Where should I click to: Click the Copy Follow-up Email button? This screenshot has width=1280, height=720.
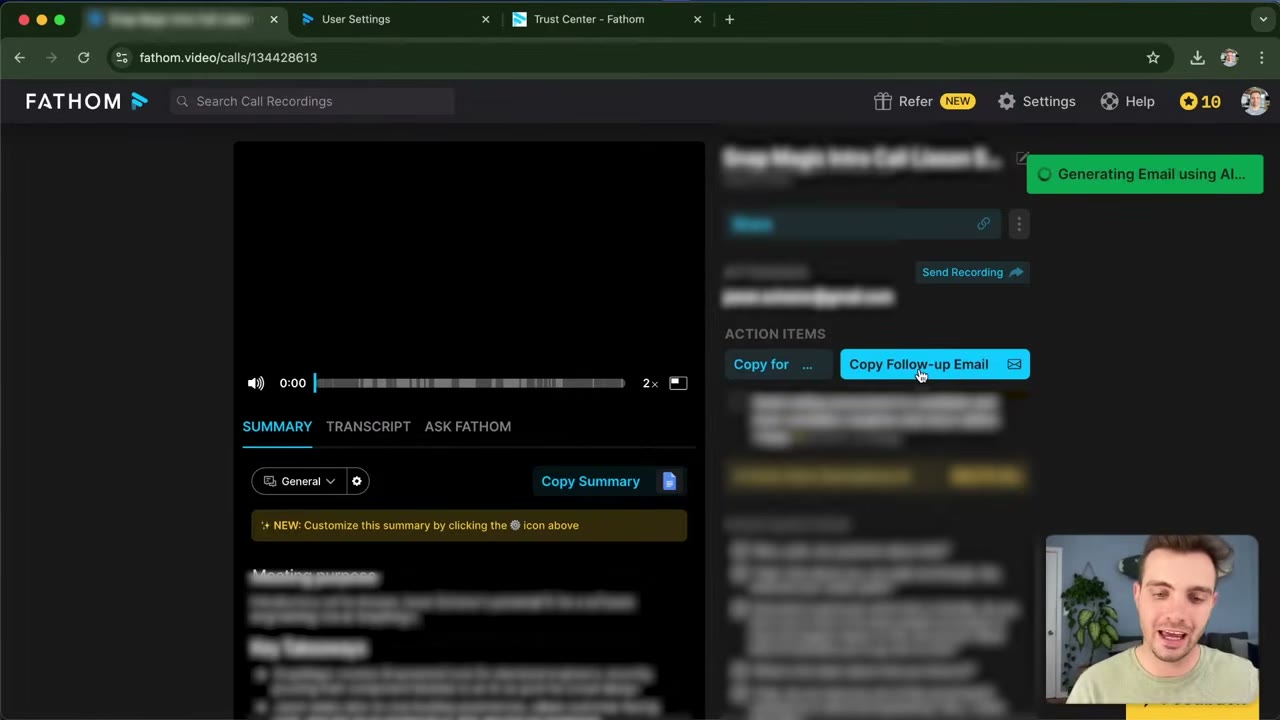pyautogui.click(x=935, y=364)
